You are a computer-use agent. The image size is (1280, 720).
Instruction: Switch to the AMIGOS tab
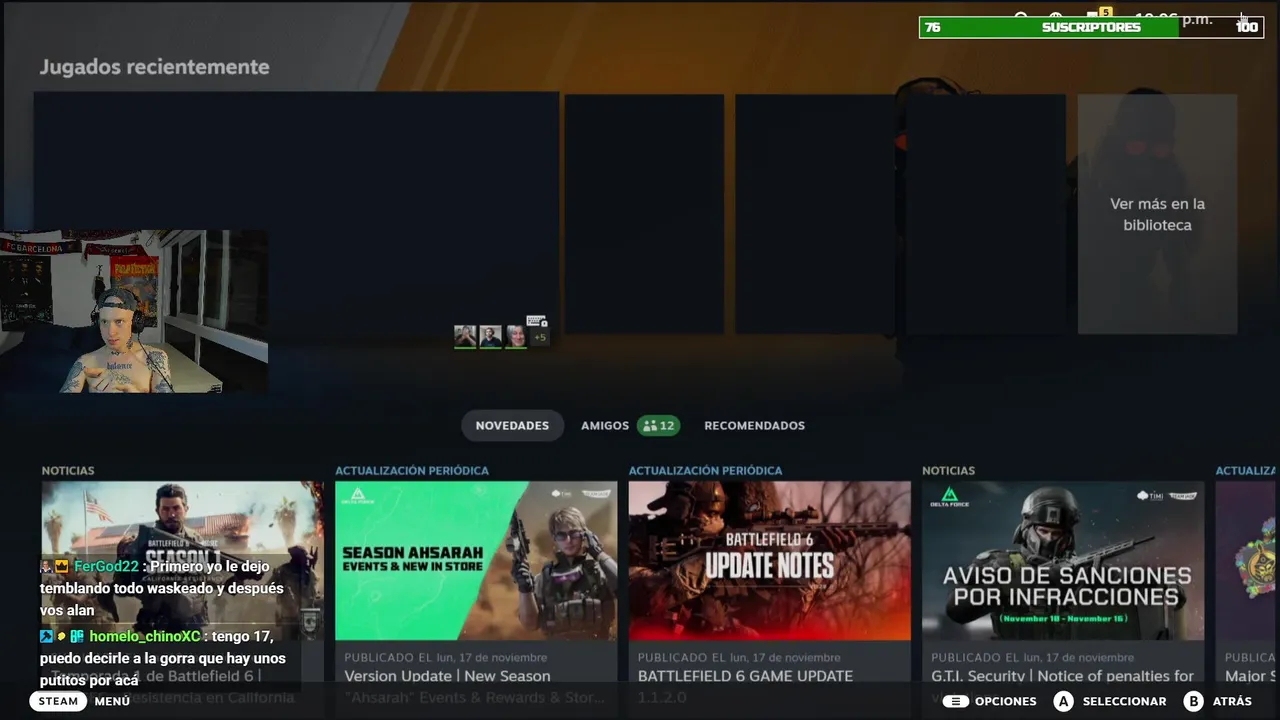click(x=605, y=425)
